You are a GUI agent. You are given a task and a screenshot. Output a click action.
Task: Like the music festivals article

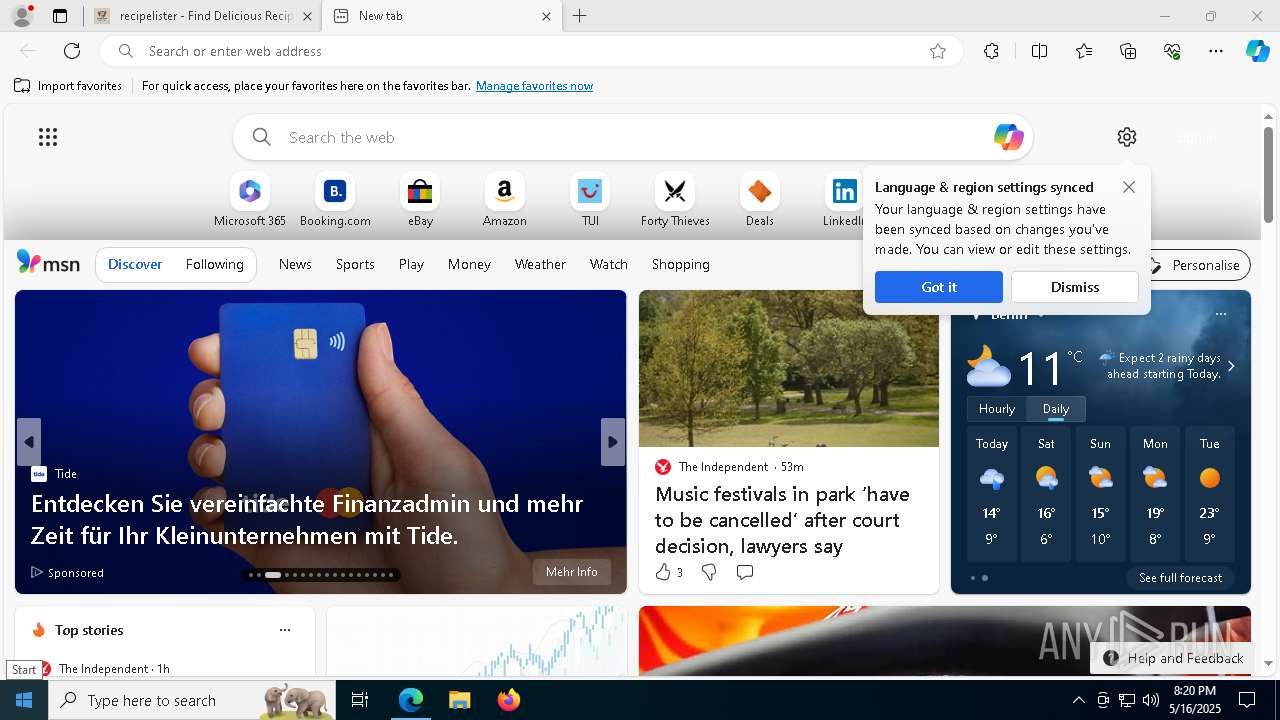(x=668, y=572)
